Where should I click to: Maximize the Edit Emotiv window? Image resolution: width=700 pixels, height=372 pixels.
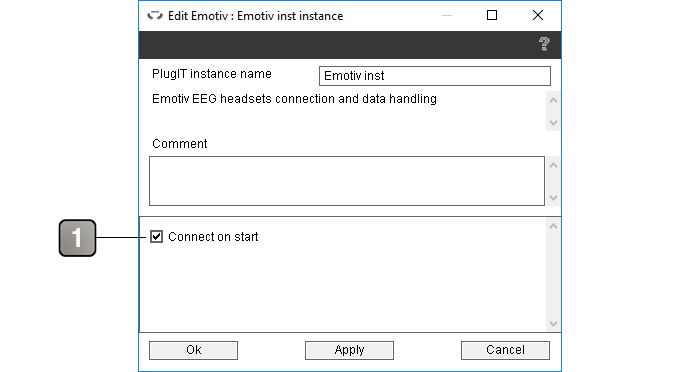(492, 16)
